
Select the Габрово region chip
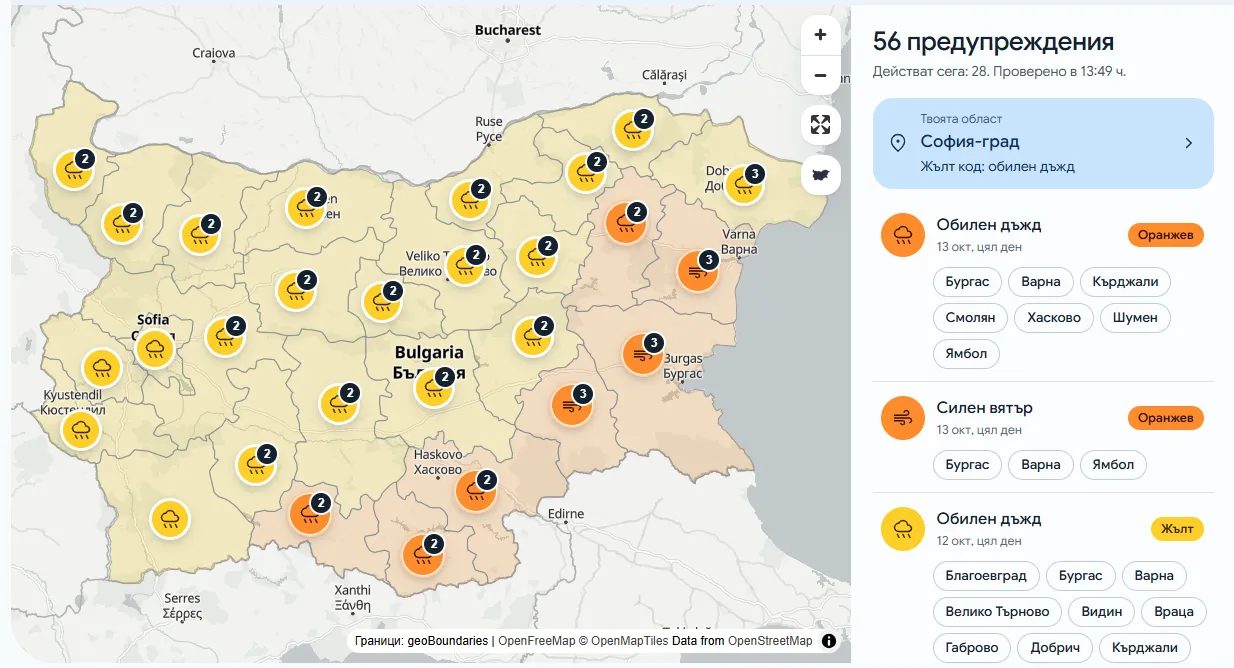click(x=973, y=648)
